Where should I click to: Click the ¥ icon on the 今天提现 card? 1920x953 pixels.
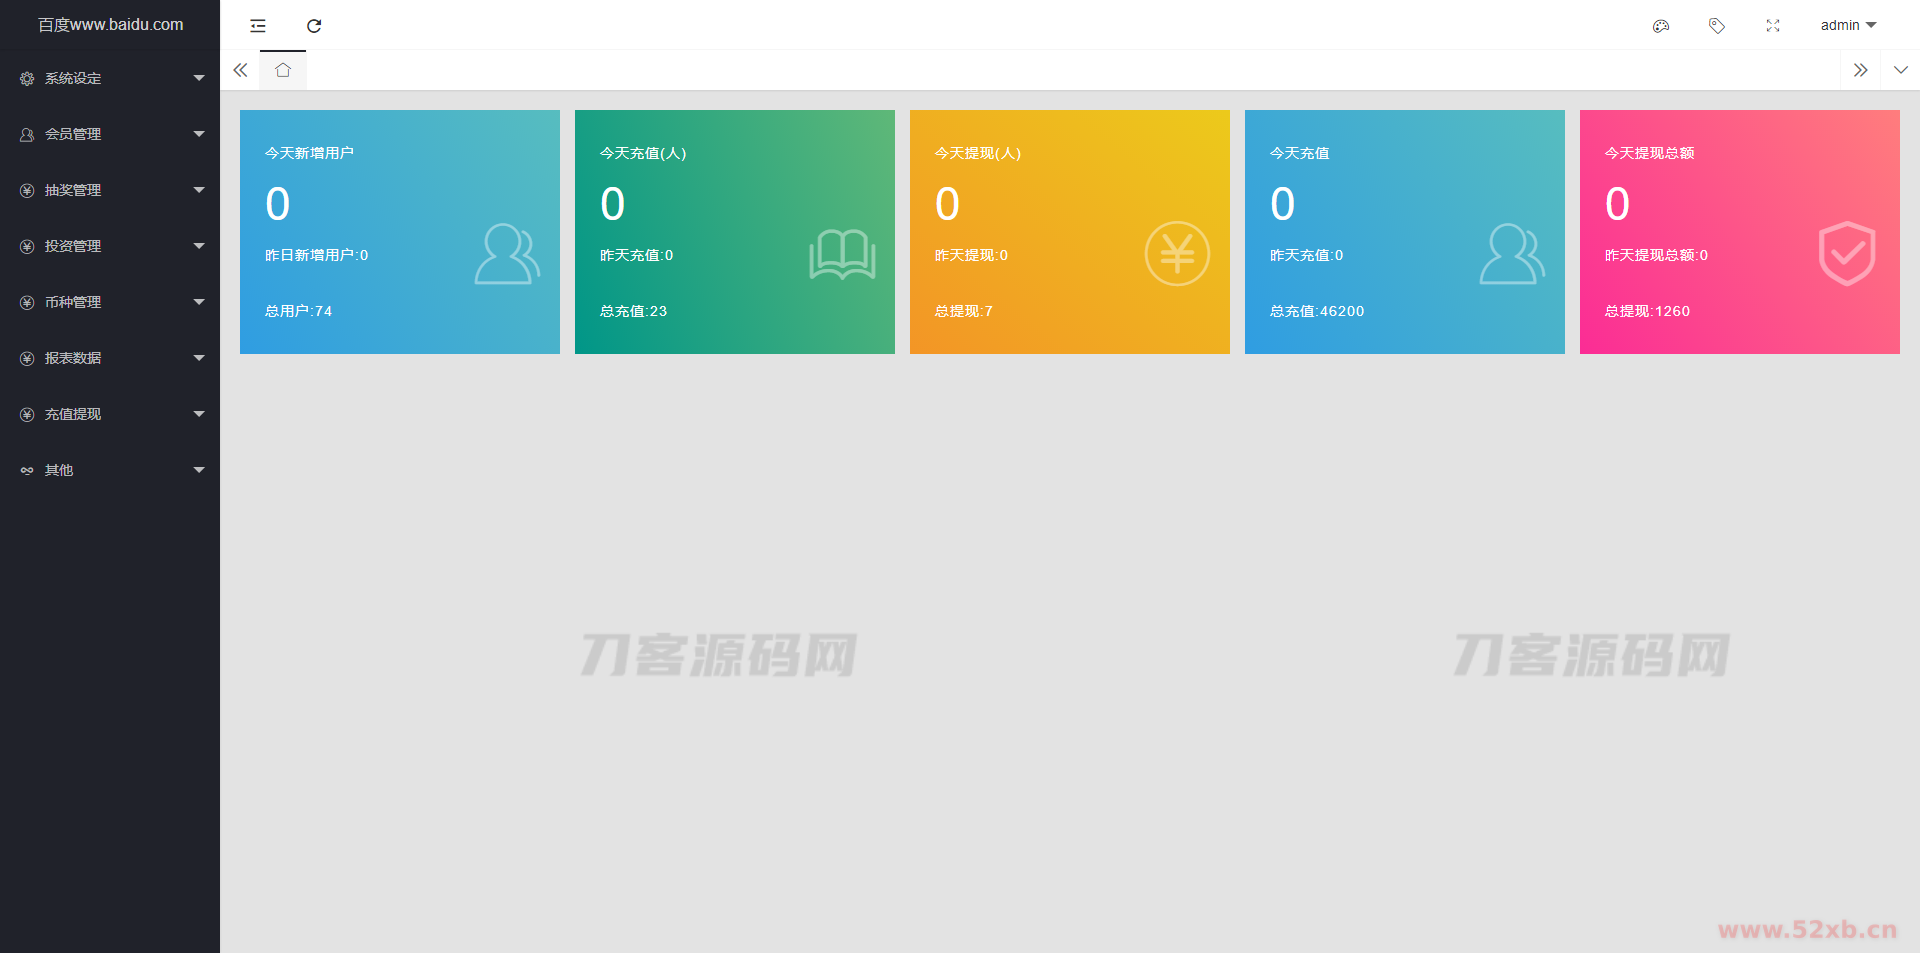tap(1177, 254)
